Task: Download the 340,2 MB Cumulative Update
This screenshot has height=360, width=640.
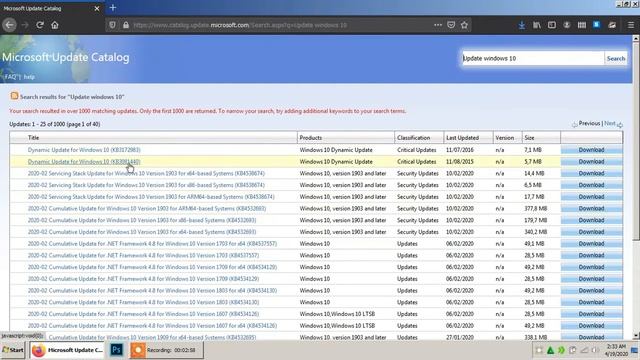Action: coord(591,232)
